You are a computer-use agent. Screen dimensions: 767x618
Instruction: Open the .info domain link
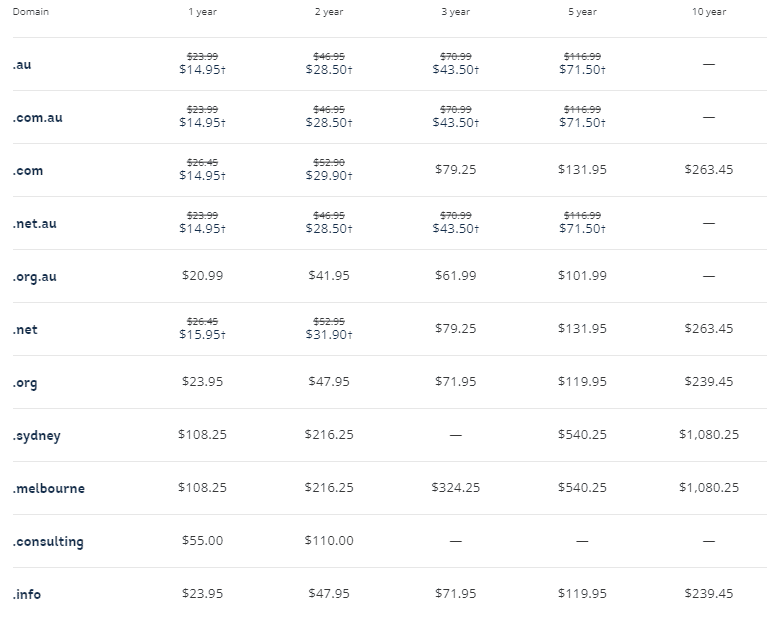(27, 595)
